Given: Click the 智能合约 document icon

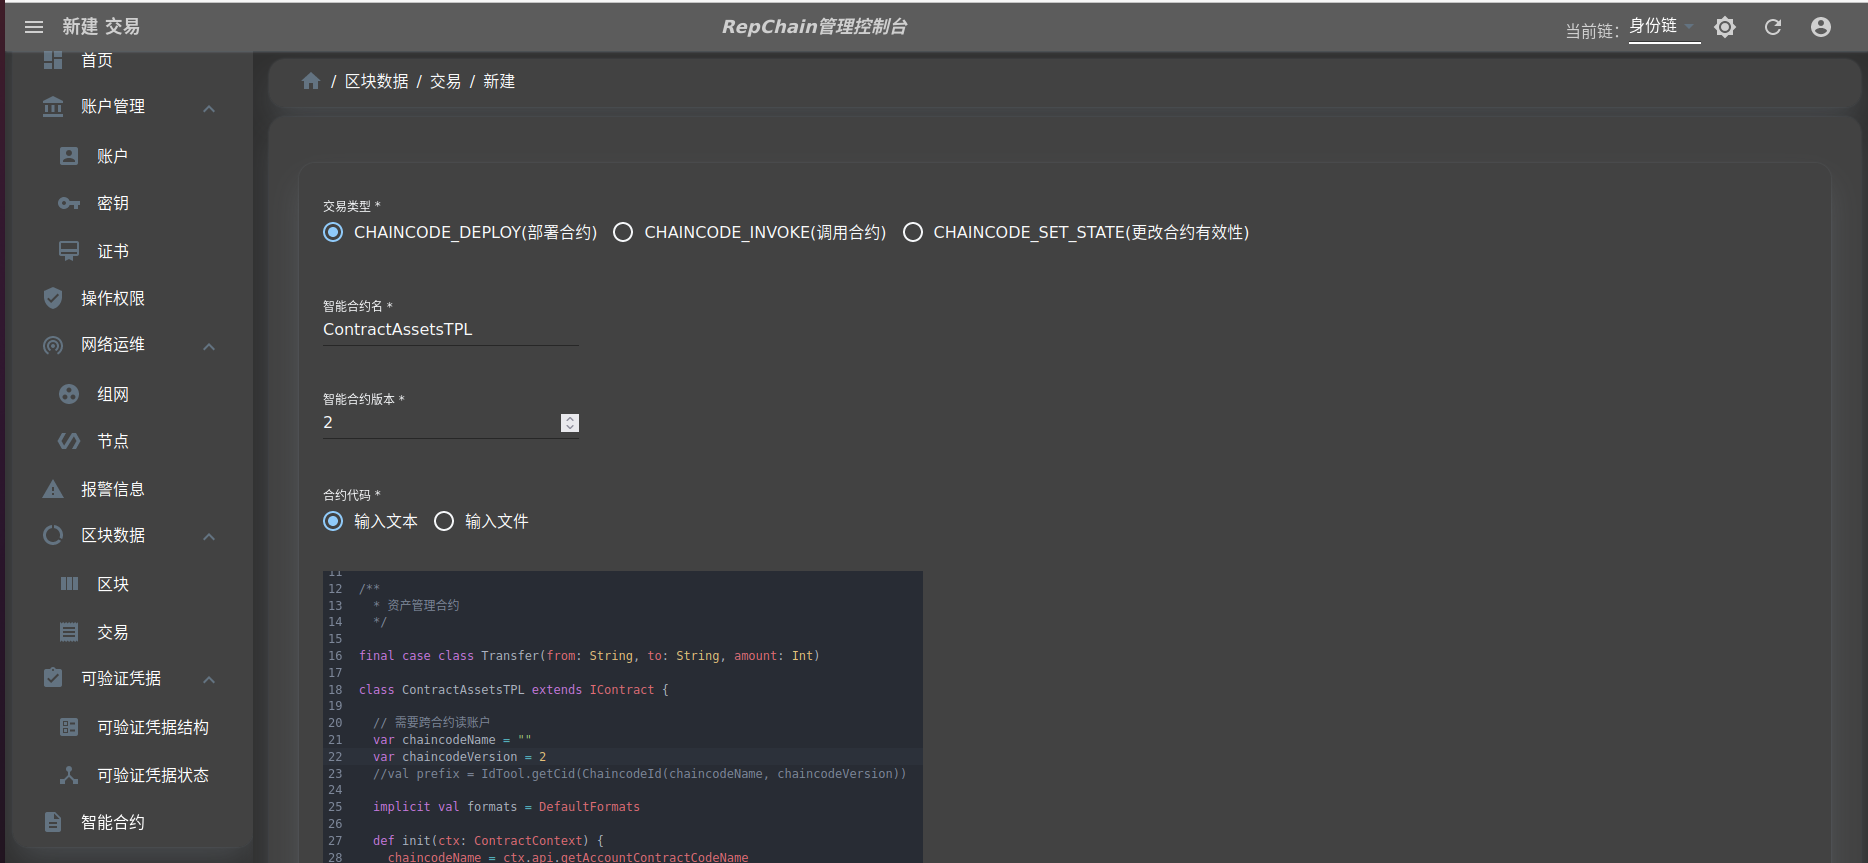Looking at the screenshot, I should (53, 822).
